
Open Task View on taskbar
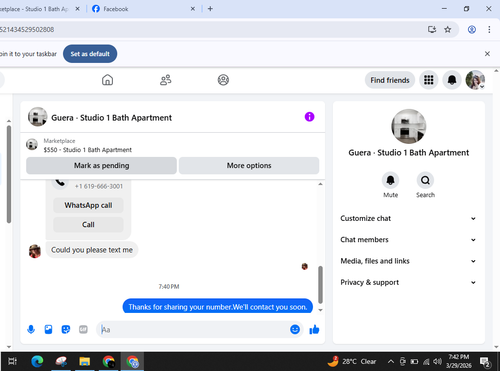pos(13,361)
